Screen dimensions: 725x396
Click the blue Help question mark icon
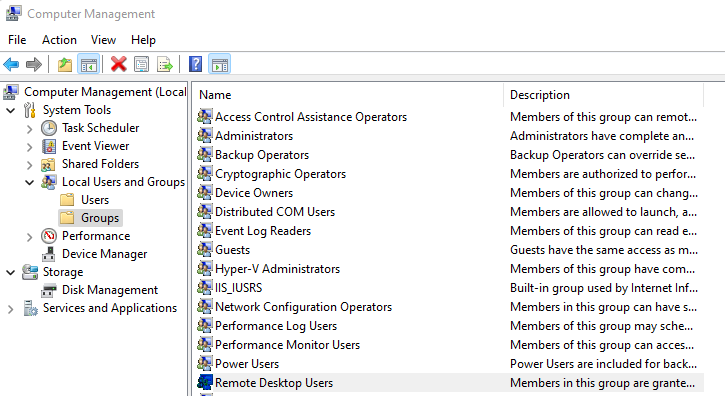pos(196,64)
